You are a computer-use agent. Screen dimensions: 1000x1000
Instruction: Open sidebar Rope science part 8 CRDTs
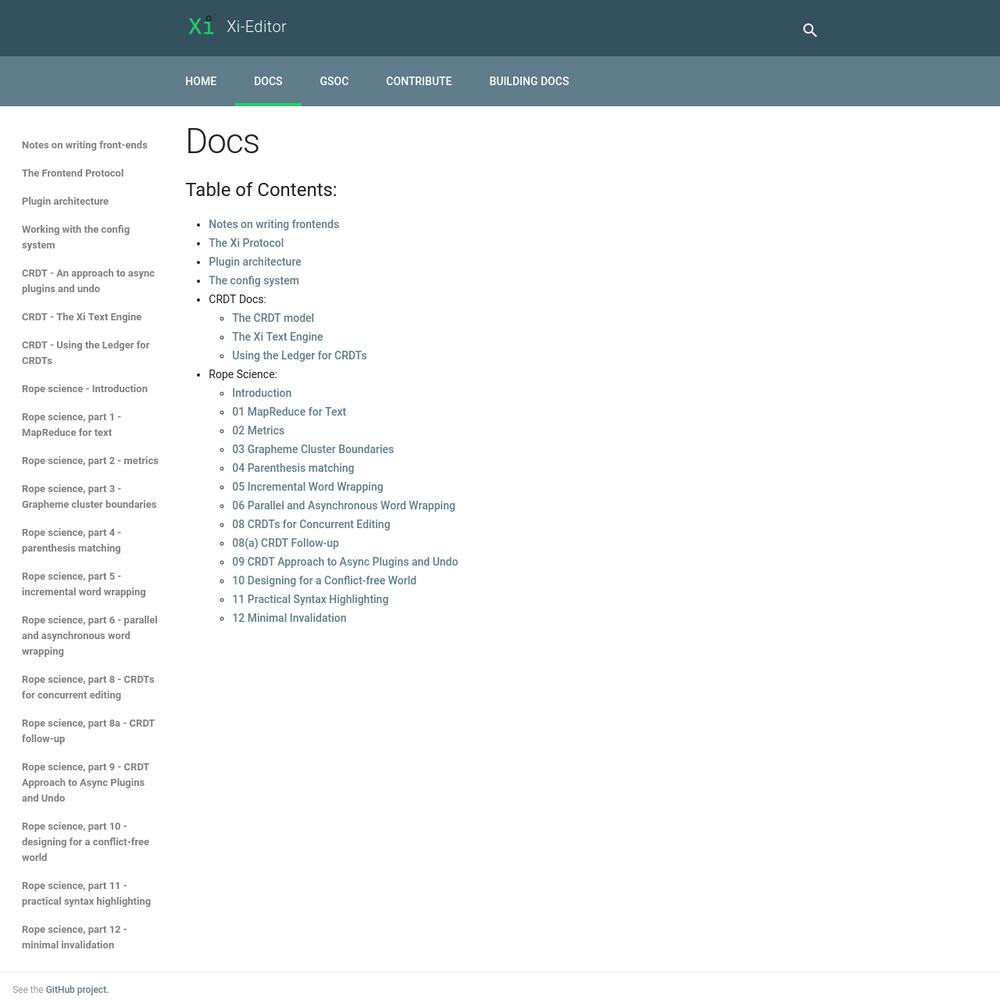pyautogui.click(x=88, y=687)
